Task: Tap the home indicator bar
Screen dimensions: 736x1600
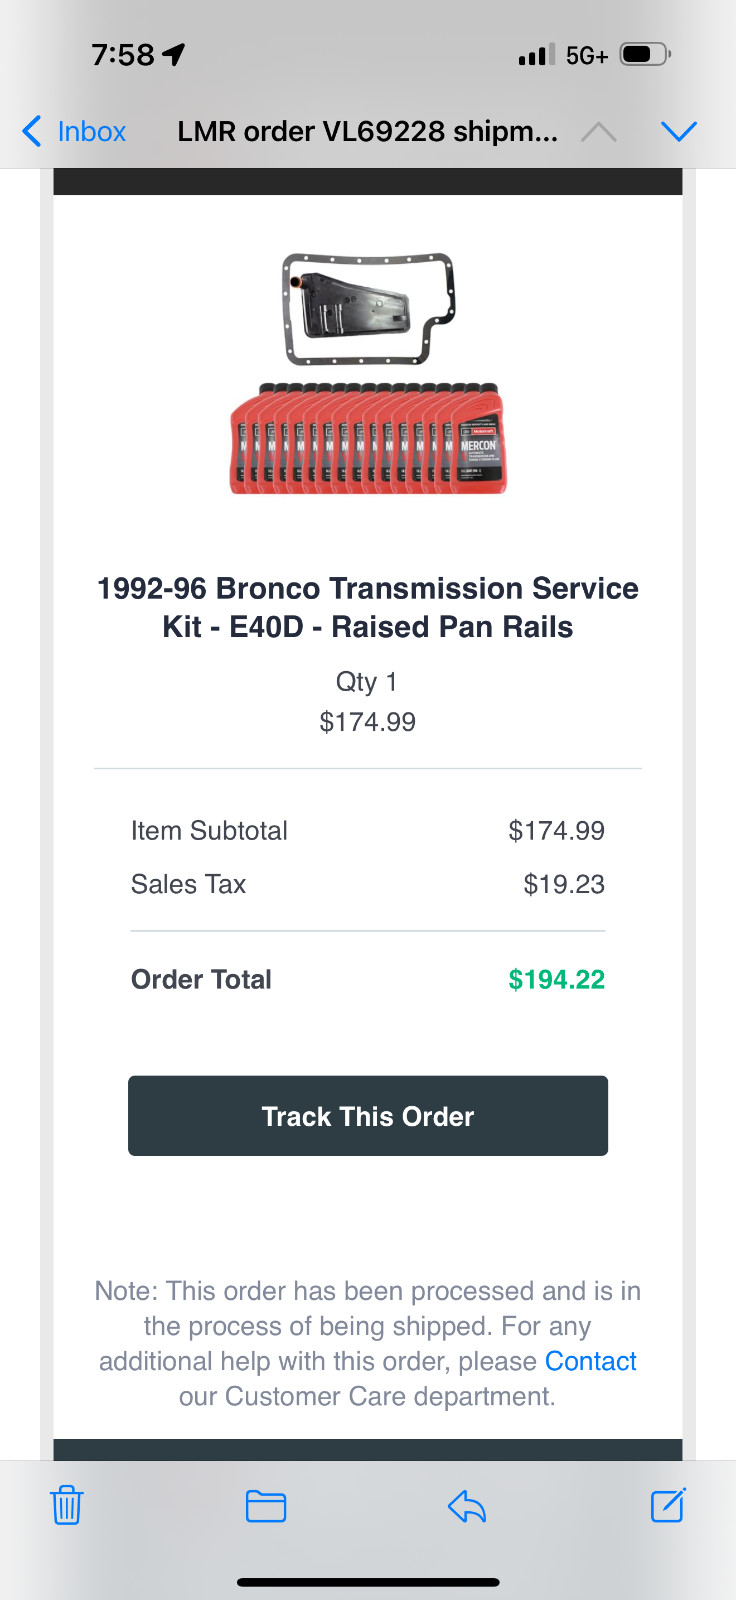Action: pos(368,1582)
